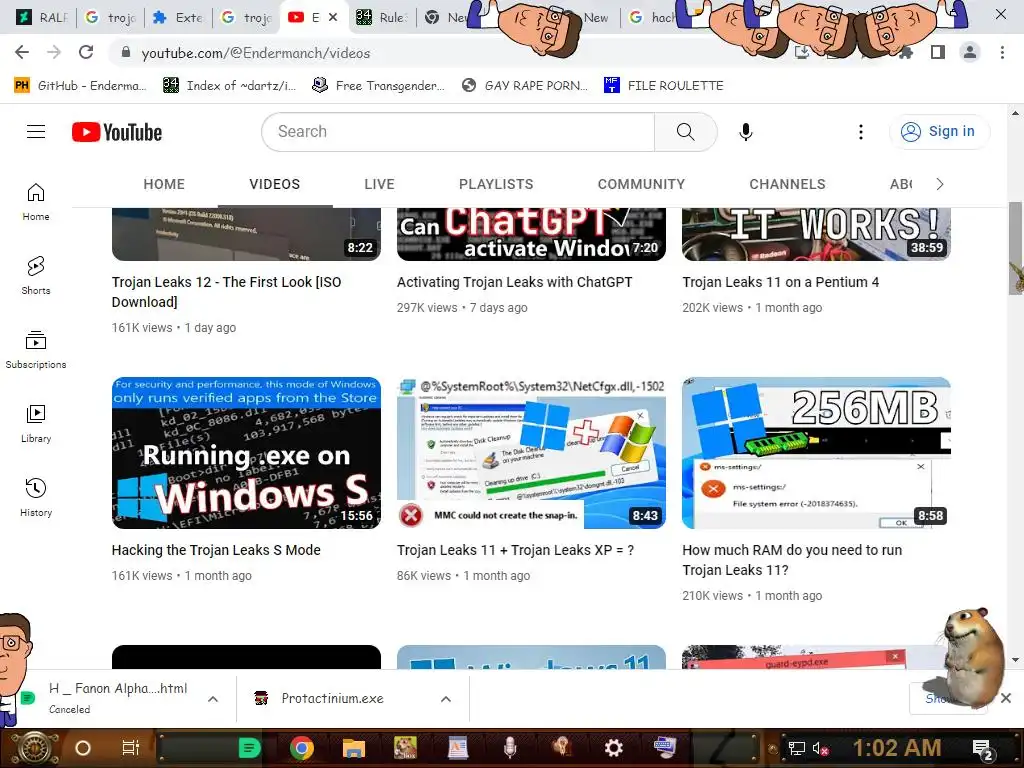The width and height of the screenshot is (1024, 768).
Task: Click the forward navigation arrow
Action: [x=54, y=52]
